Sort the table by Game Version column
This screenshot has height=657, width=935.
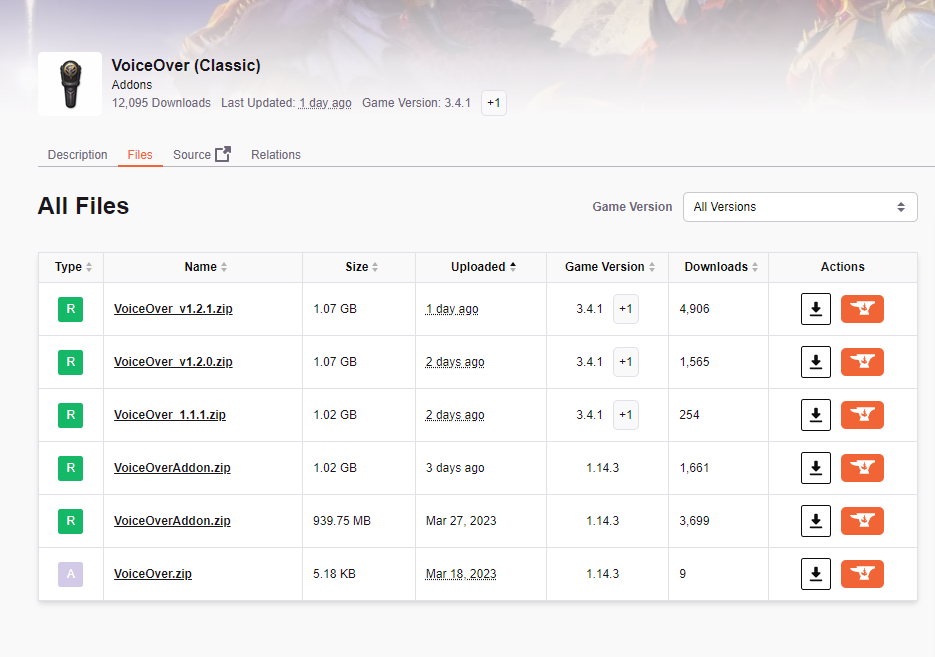coord(610,267)
